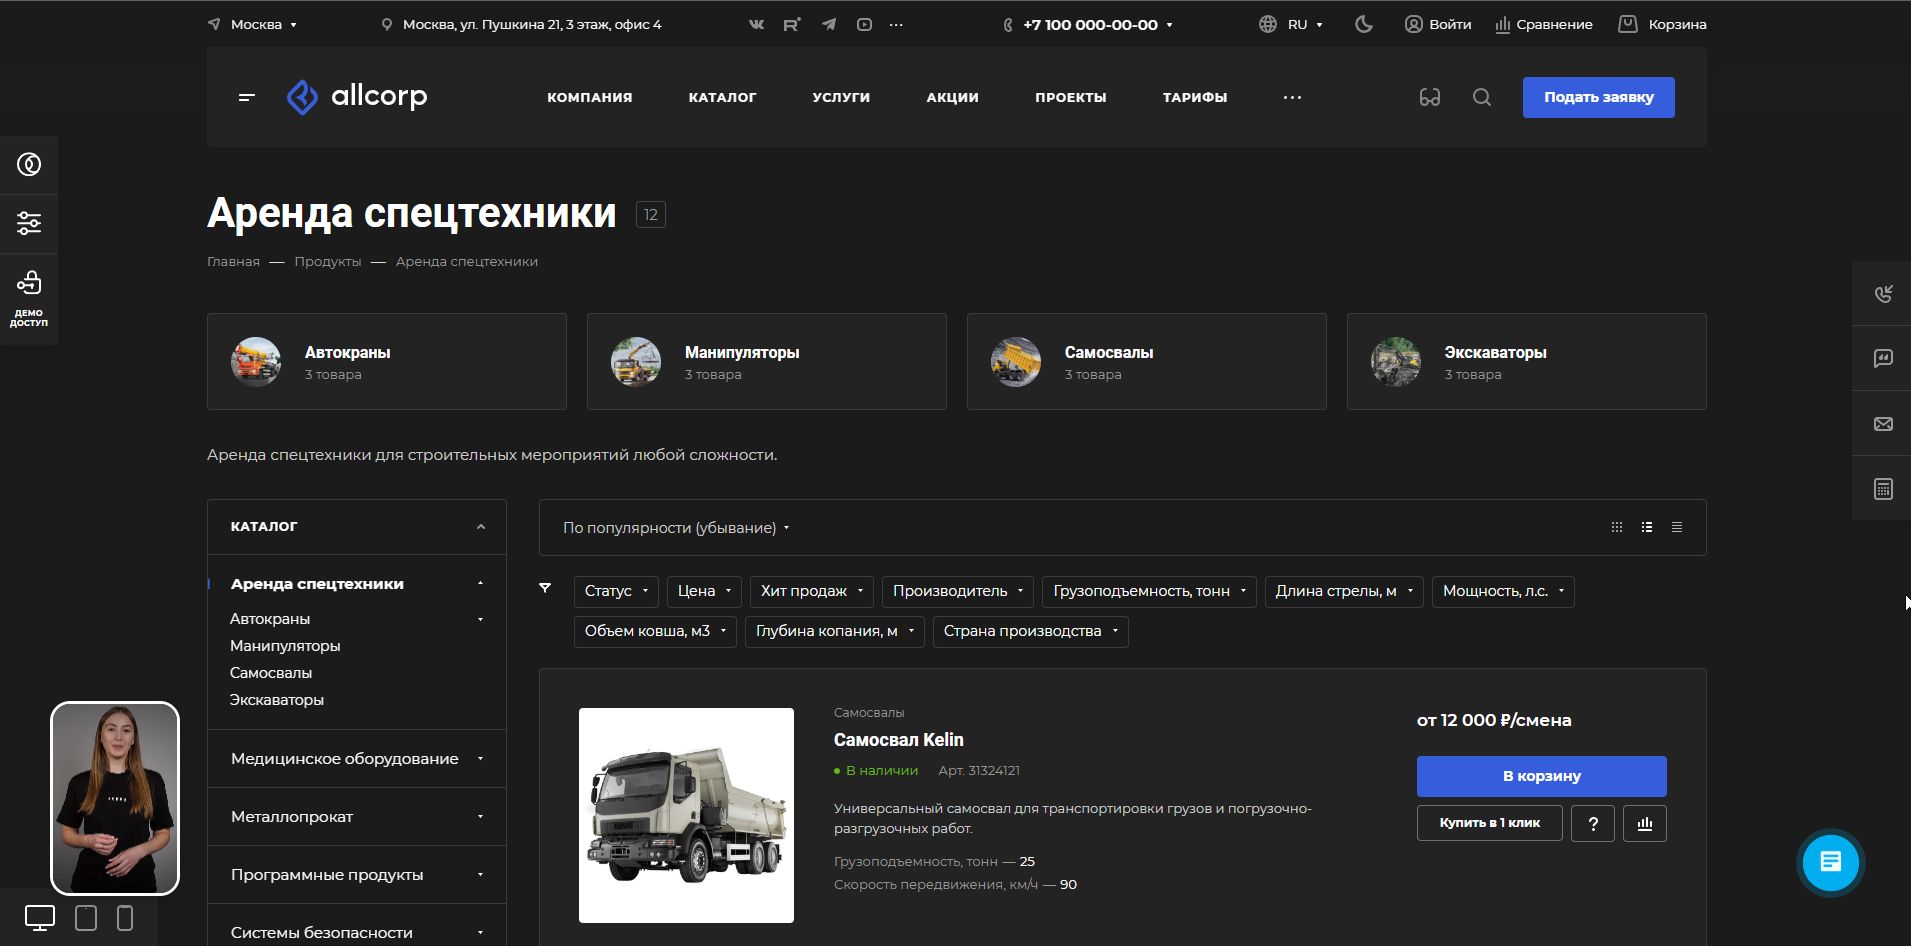Open the YouTube social icon
1911x946 pixels.
(x=865, y=25)
